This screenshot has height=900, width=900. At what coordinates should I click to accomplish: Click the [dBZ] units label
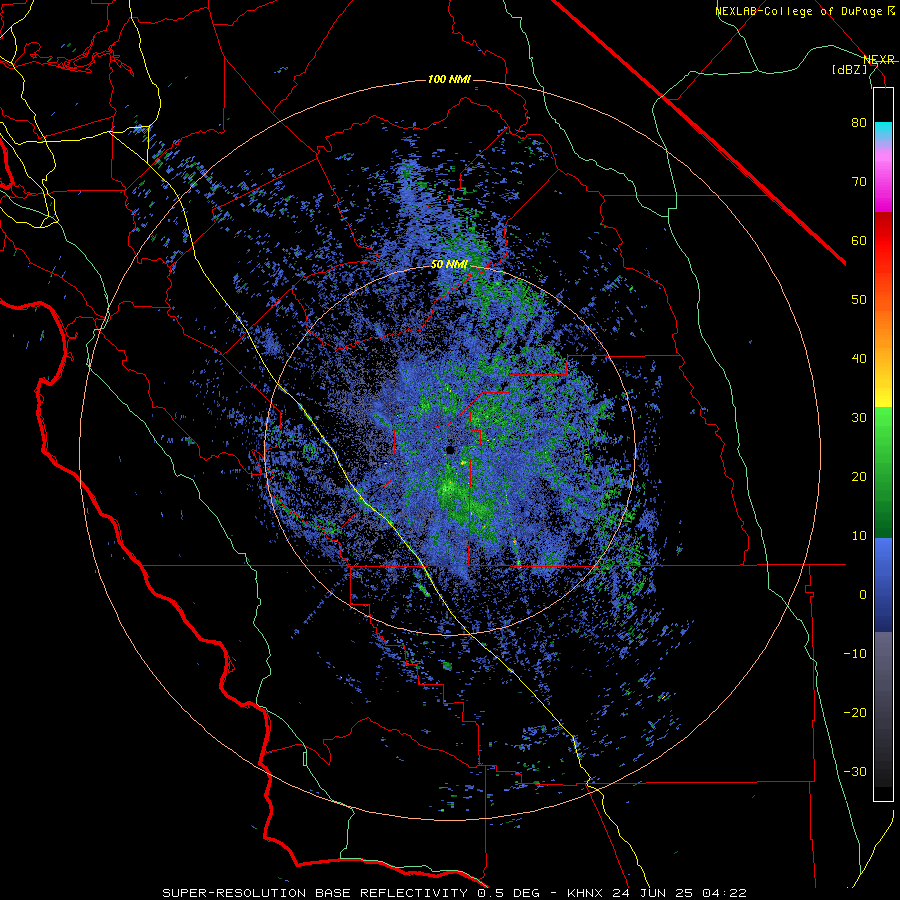point(849,69)
